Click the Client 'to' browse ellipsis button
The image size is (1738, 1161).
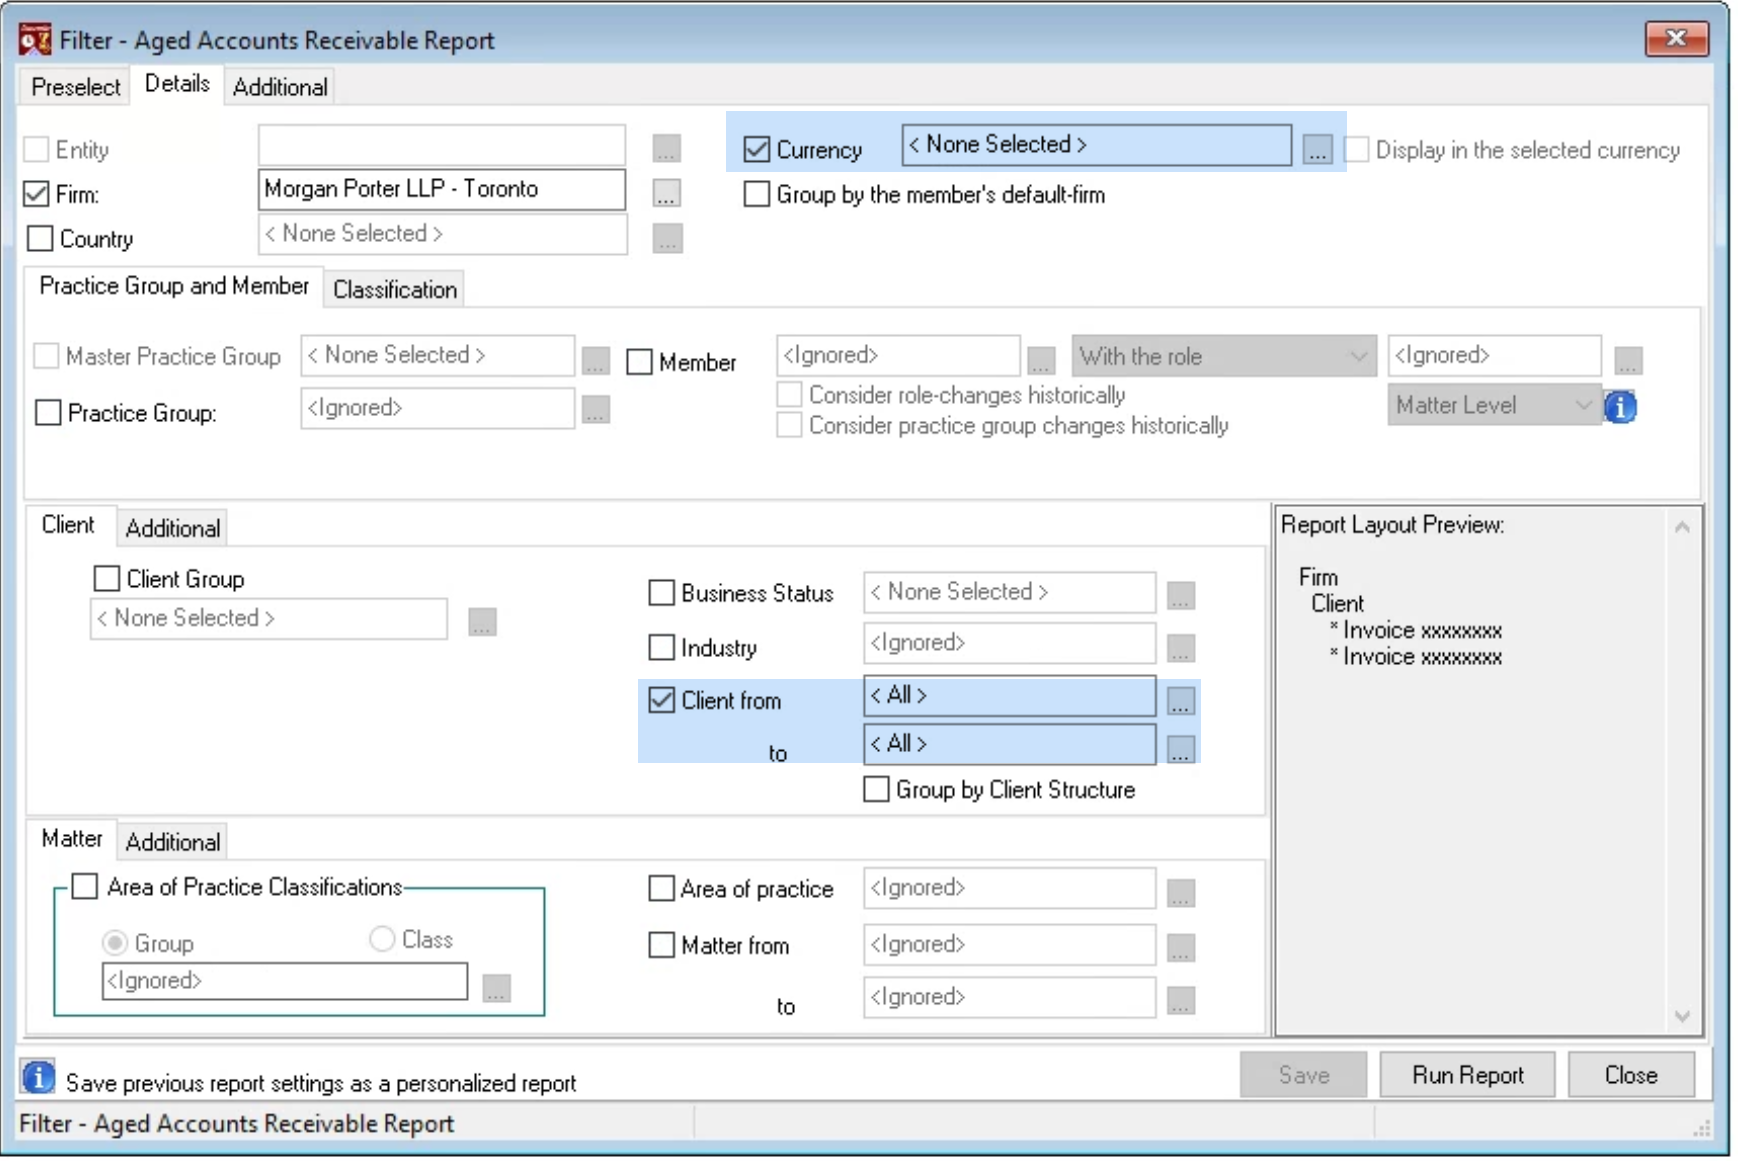[x=1181, y=749]
